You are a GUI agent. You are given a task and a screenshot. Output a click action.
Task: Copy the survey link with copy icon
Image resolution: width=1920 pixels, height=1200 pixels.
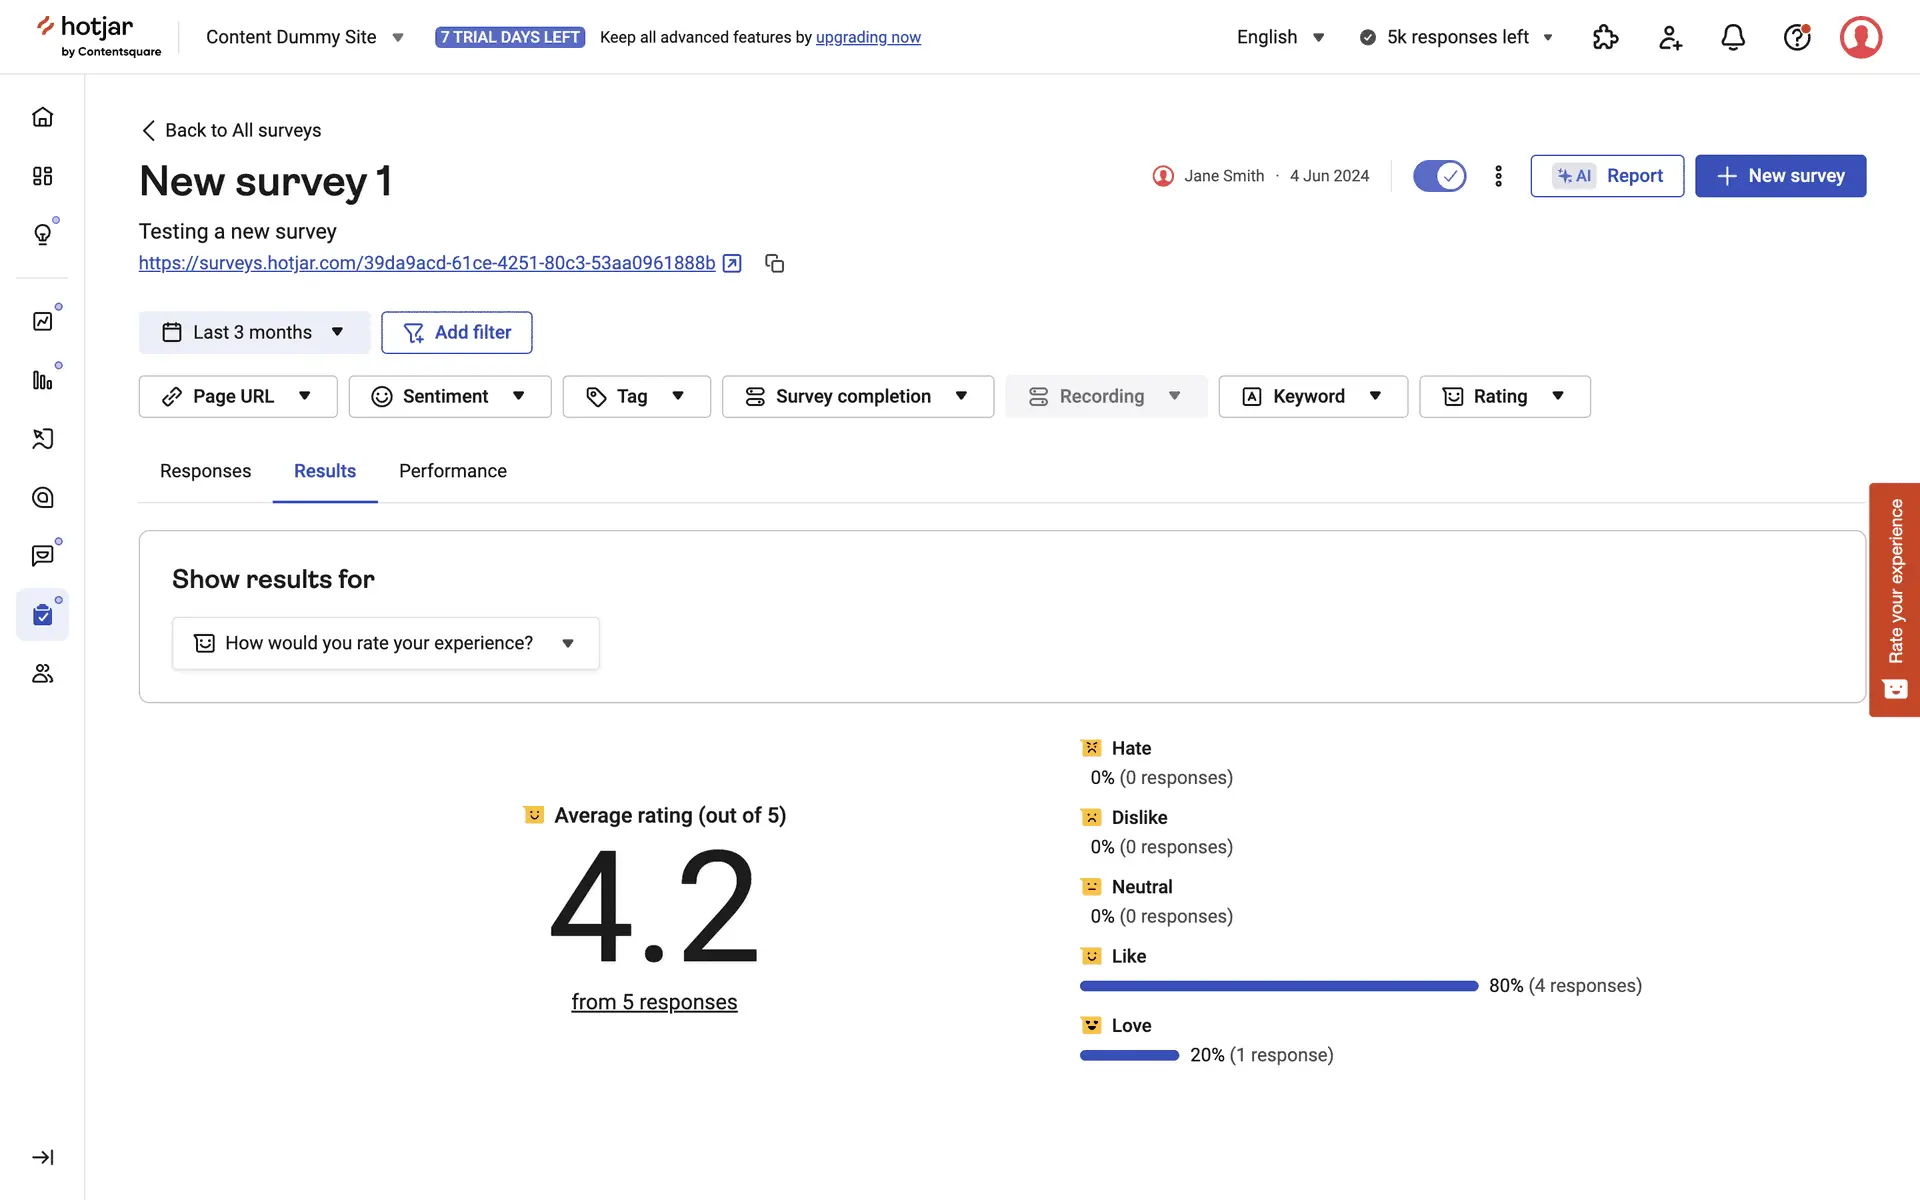(774, 263)
